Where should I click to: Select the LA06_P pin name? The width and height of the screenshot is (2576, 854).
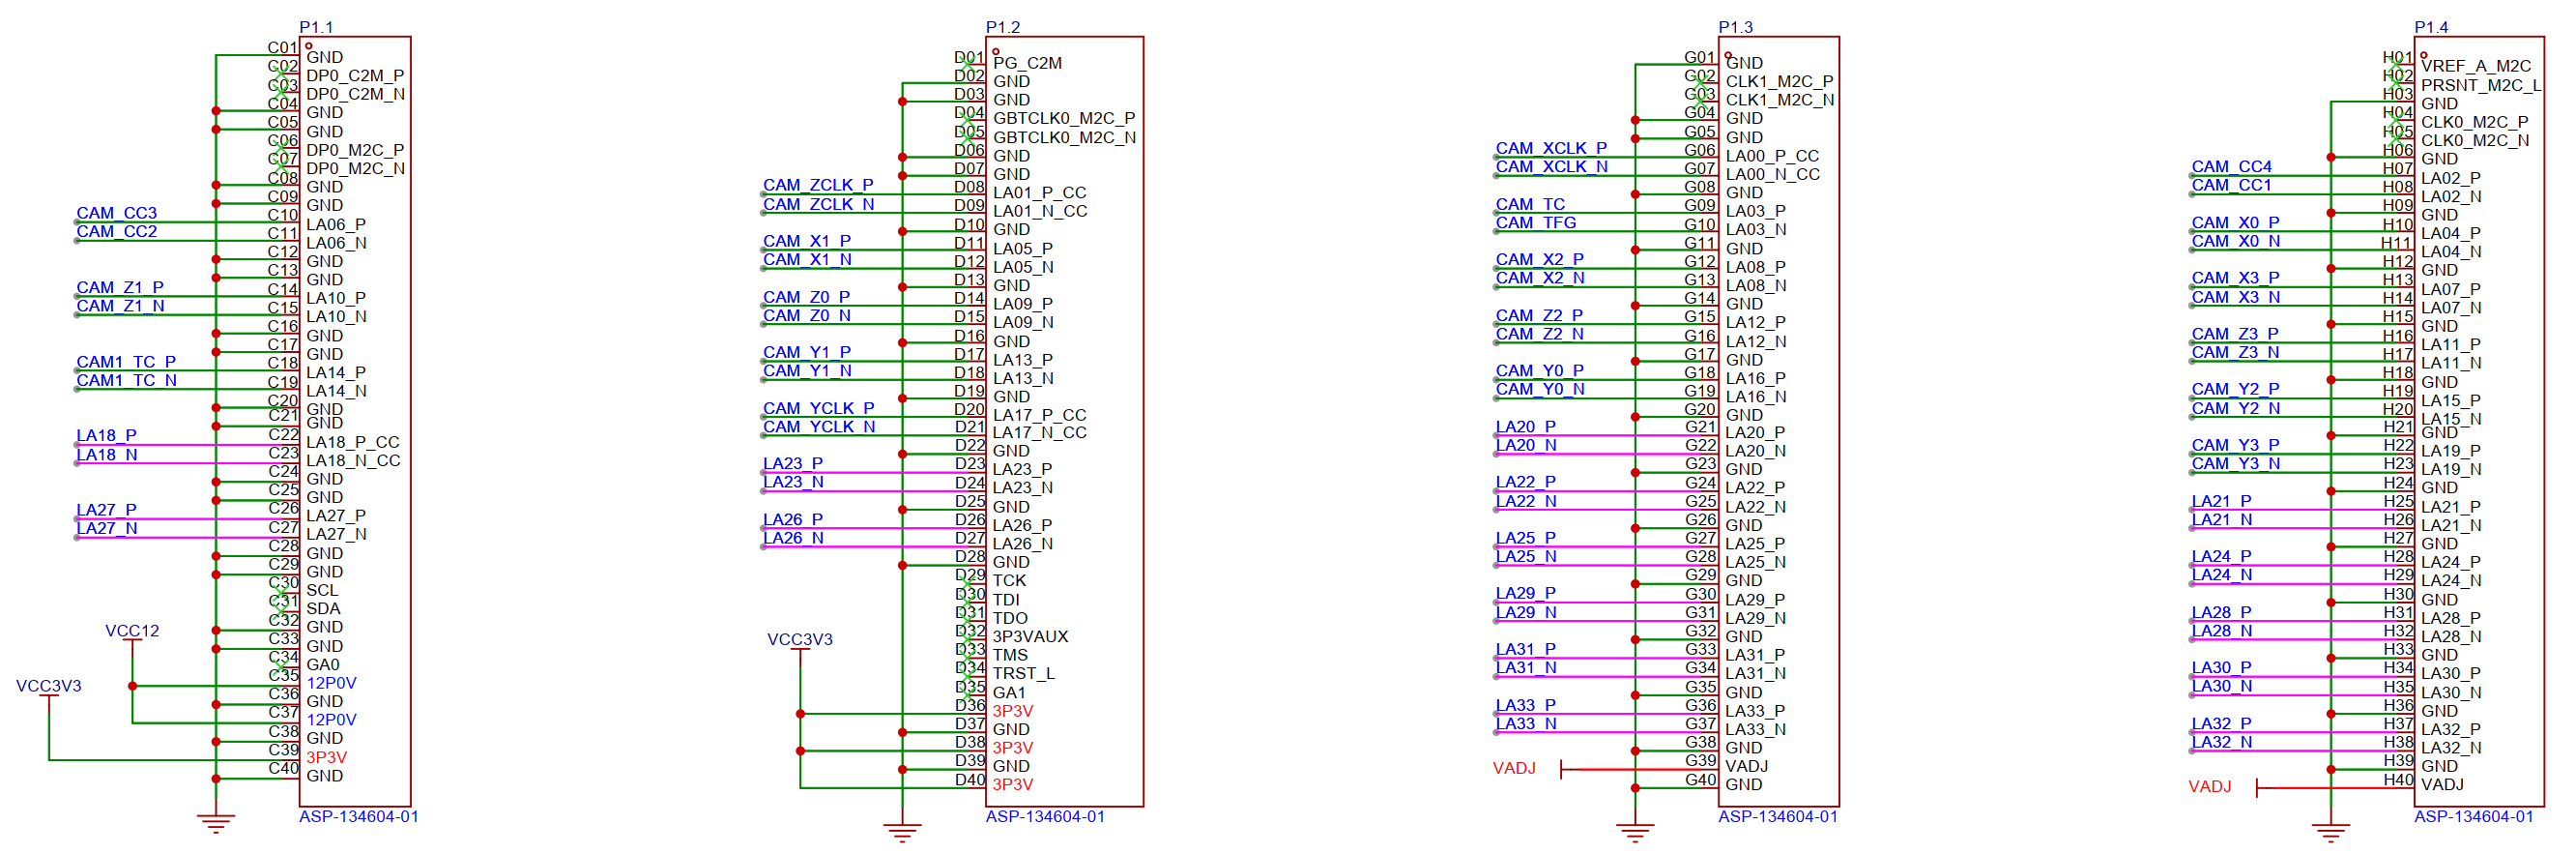336,225
